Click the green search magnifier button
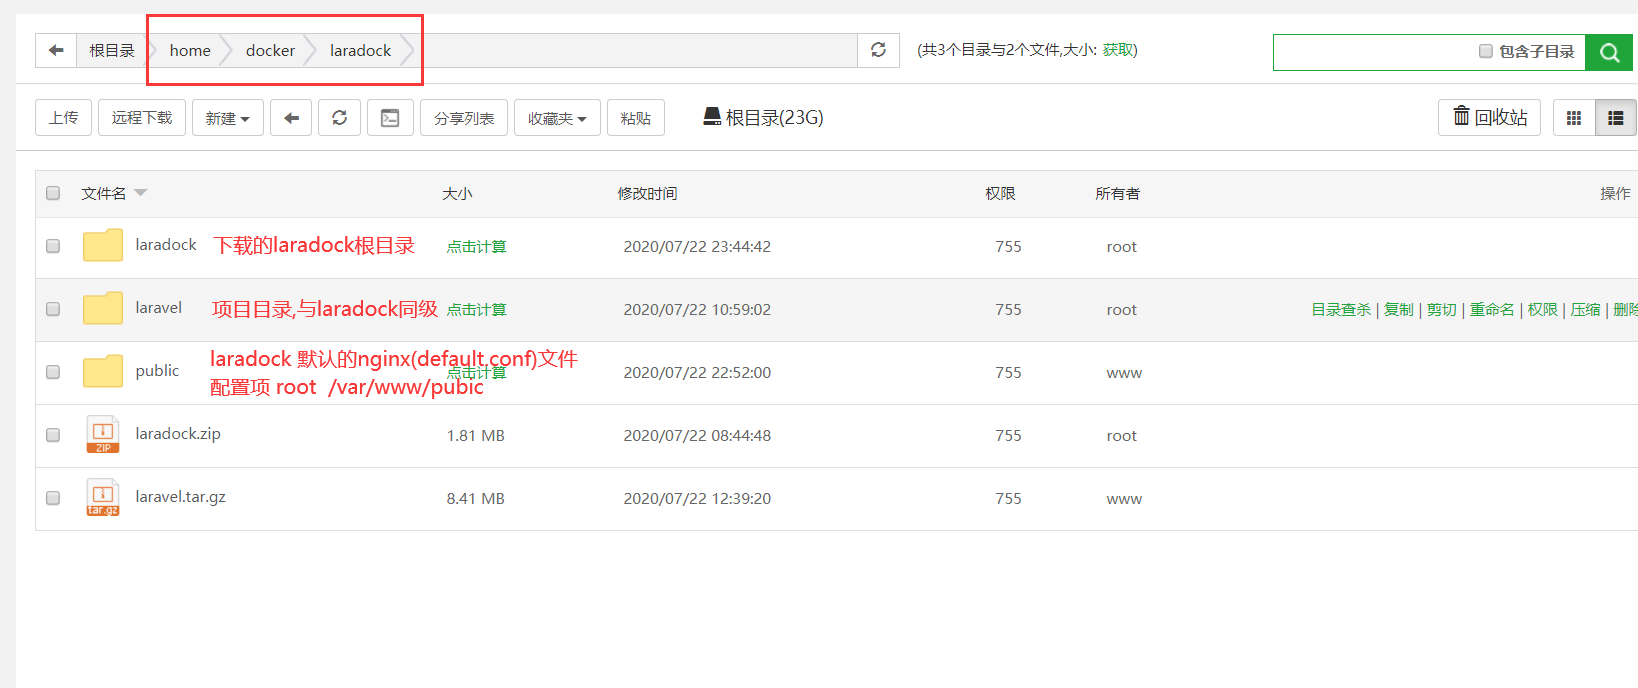This screenshot has height=688, width=1638. [x=1609, y=52]
